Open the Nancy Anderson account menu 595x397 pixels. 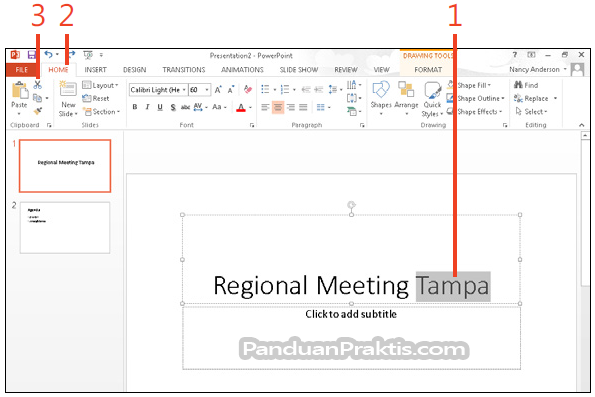(x=538, y=69)
